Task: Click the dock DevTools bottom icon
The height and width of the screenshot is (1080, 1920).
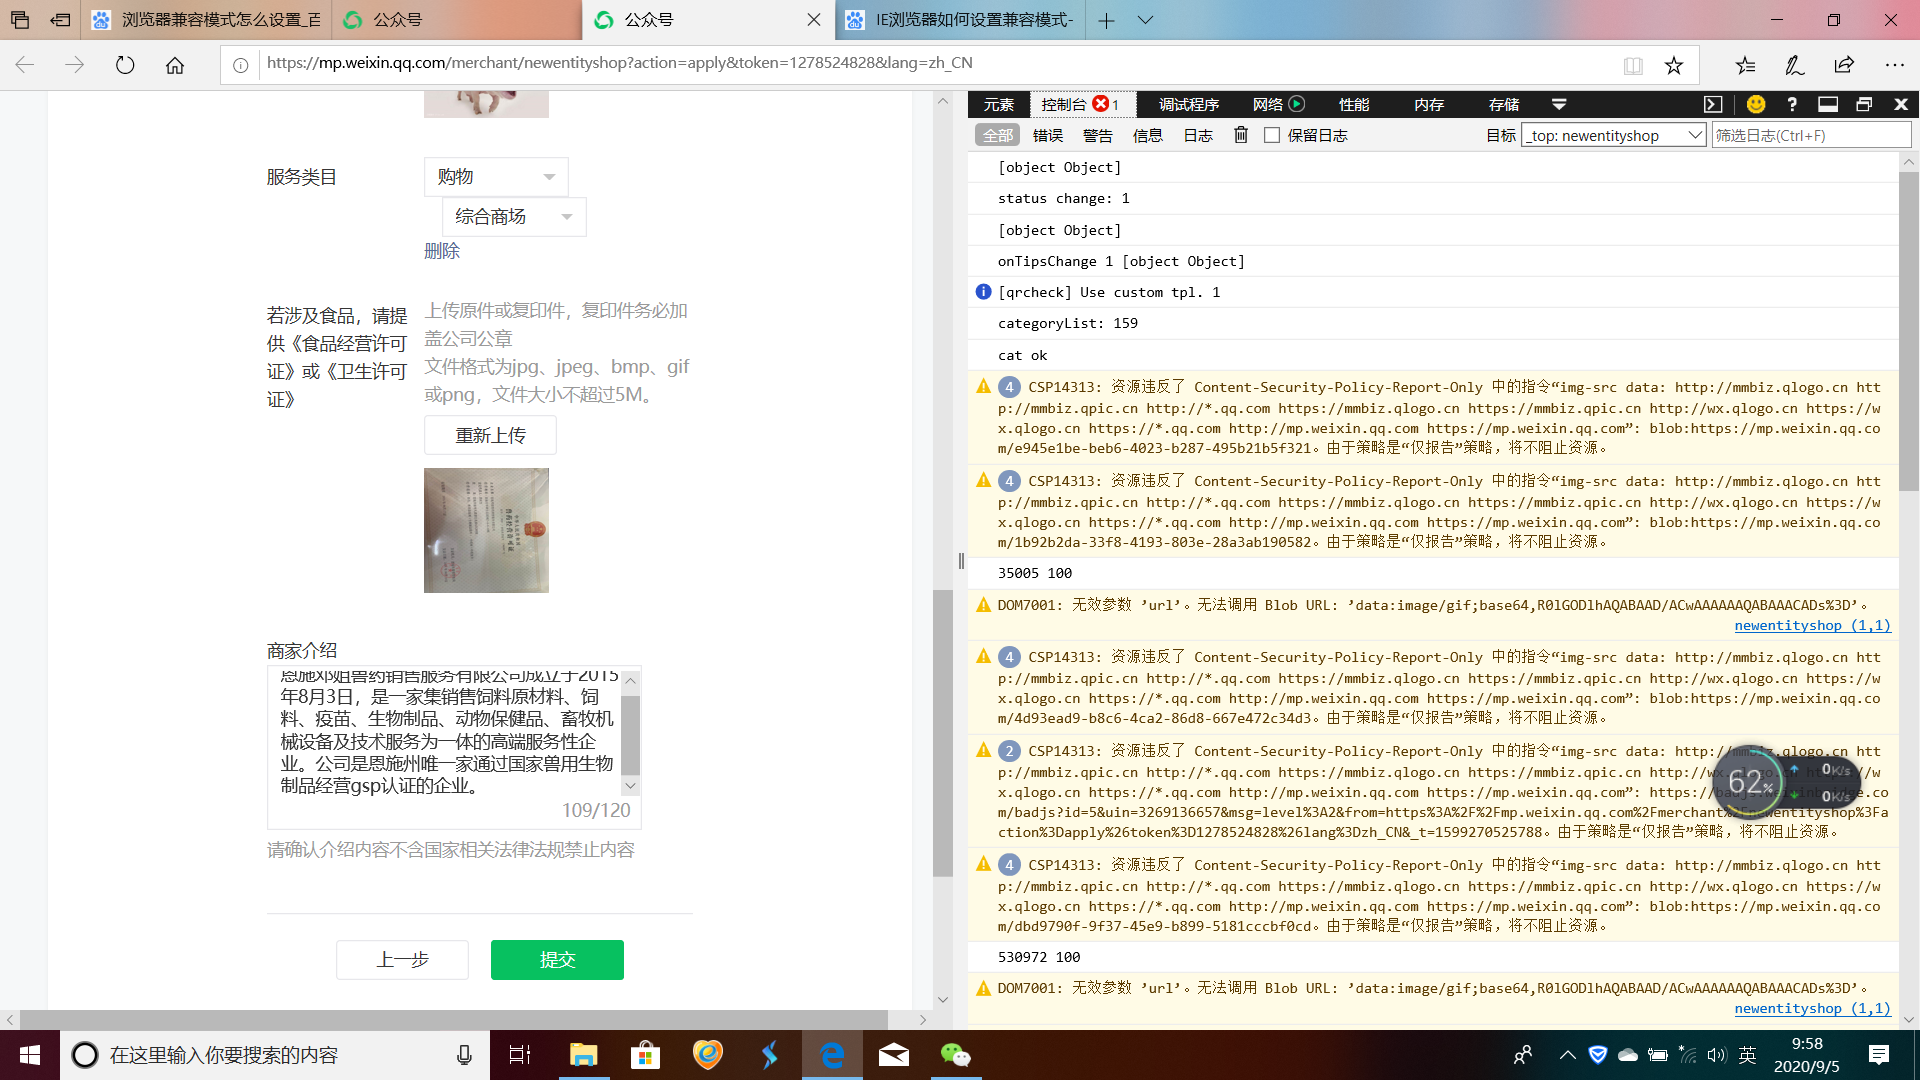Action: [1828, 104]
